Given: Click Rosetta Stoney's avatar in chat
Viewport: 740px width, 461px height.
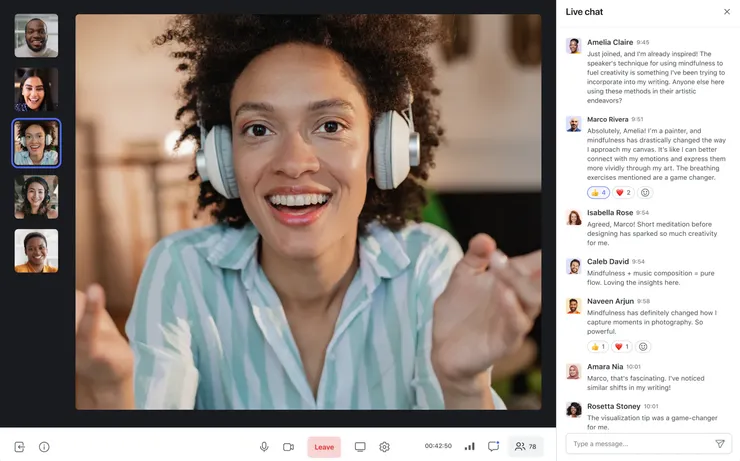Looking at the screenshot, I should pyautogui.click(x=573, y=410).
